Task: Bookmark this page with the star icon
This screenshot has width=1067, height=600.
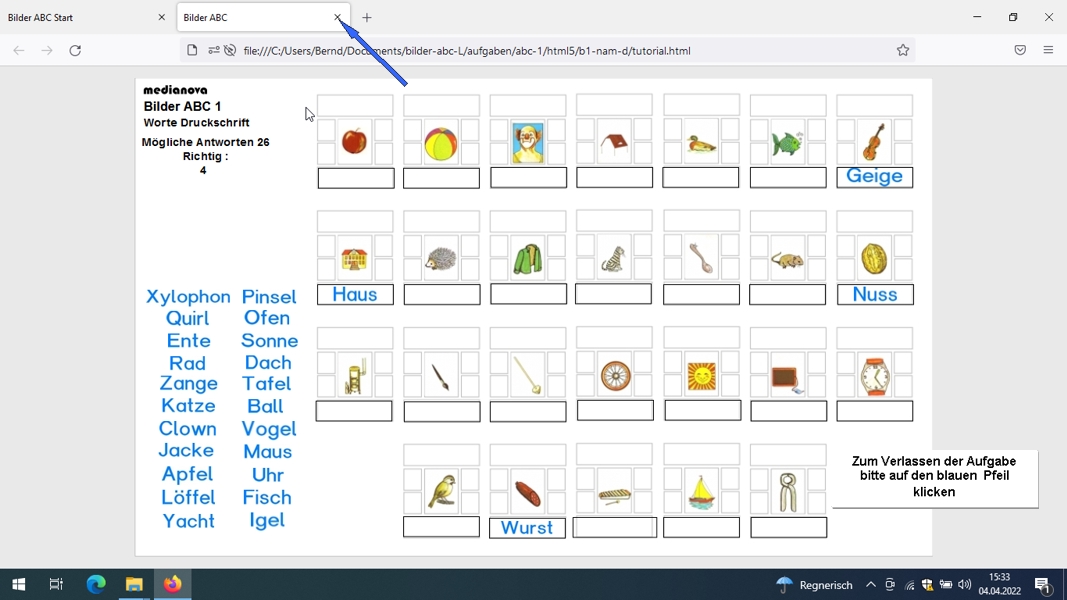Action: point(902,50)
